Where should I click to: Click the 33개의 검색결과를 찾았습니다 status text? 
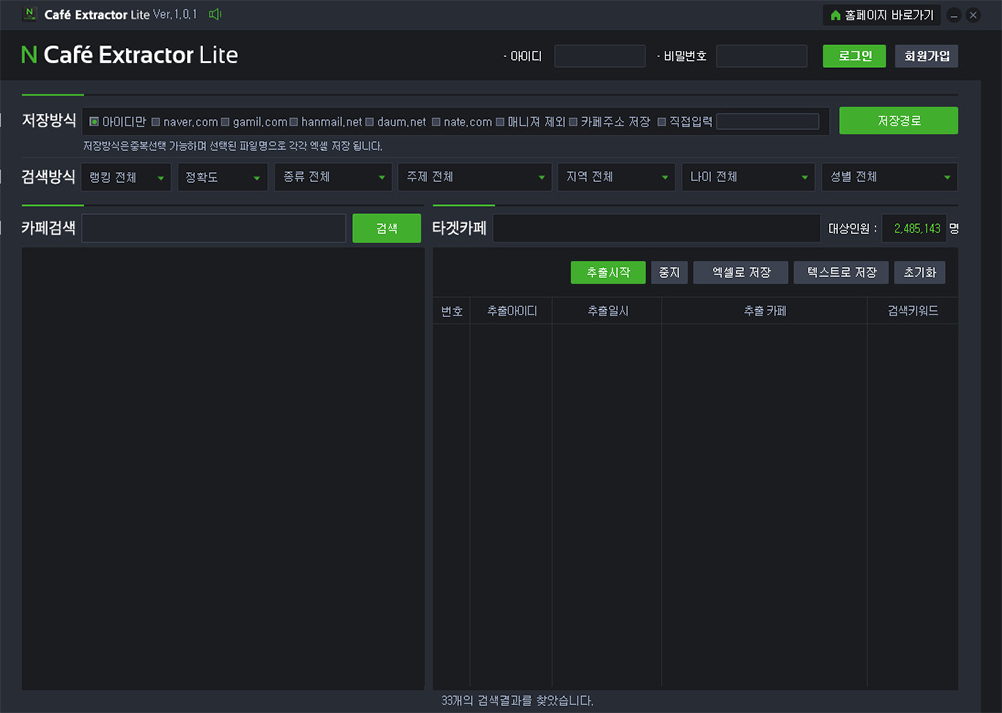pos(517,701)
